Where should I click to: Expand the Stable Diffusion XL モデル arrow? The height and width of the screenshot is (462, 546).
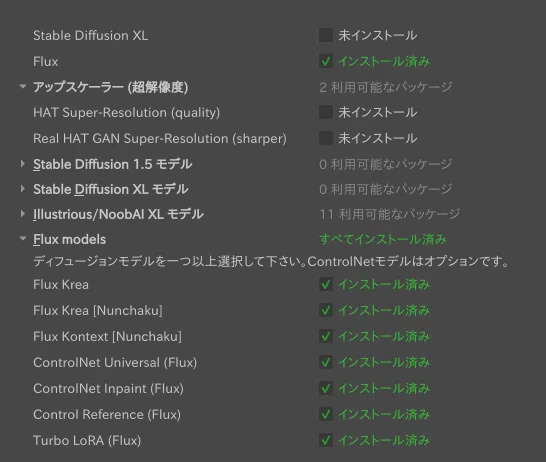pyautogui.click(x=23, y=189)
